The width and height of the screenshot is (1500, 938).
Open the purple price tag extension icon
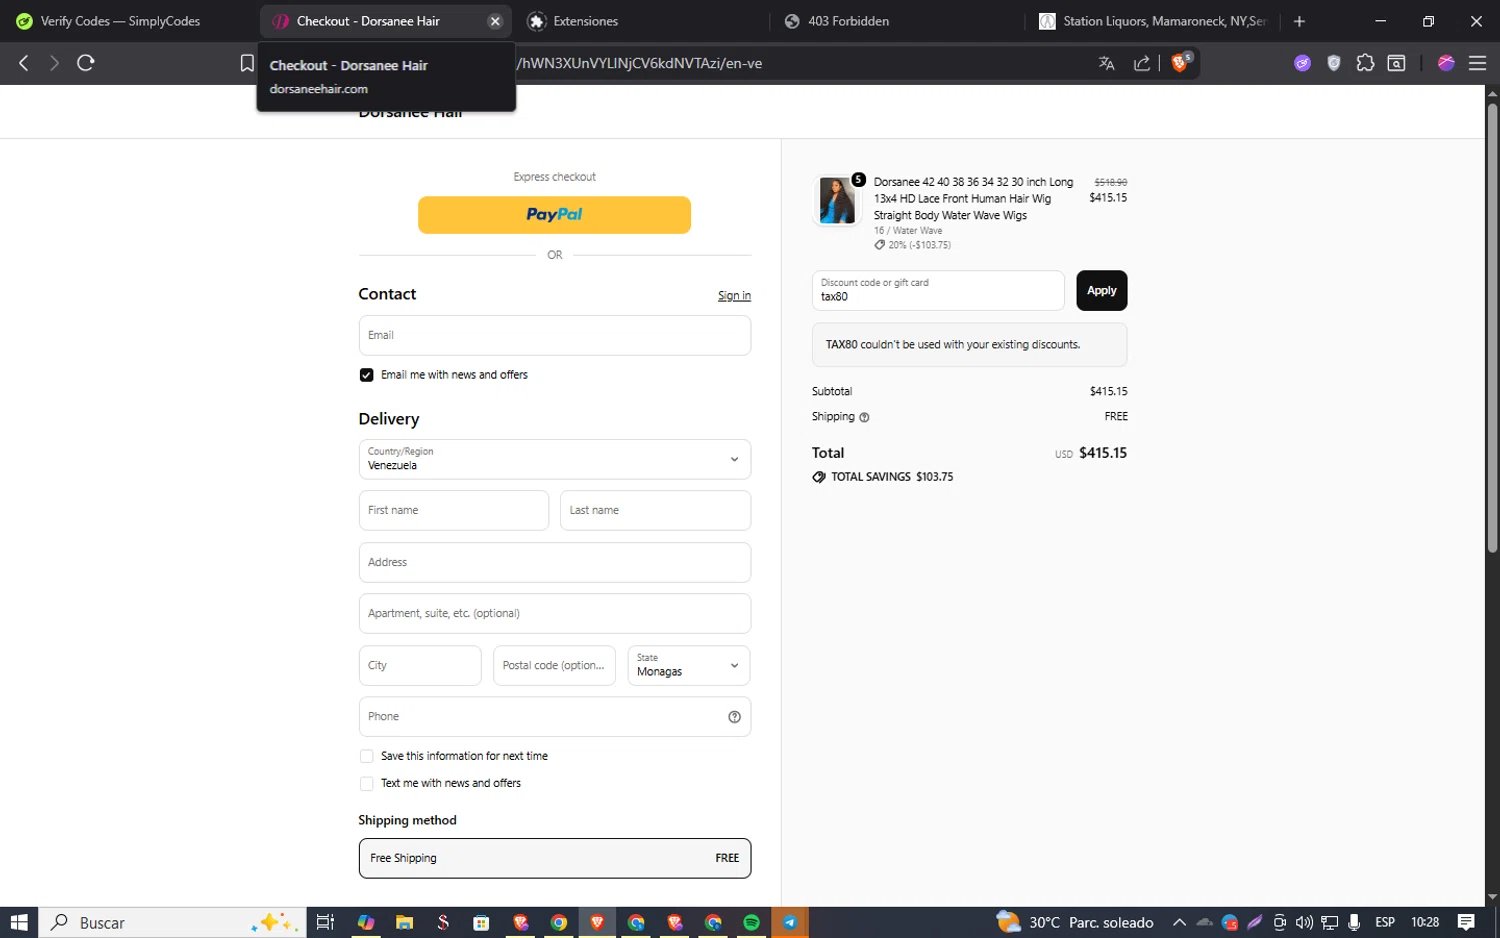pos(1302,63)
